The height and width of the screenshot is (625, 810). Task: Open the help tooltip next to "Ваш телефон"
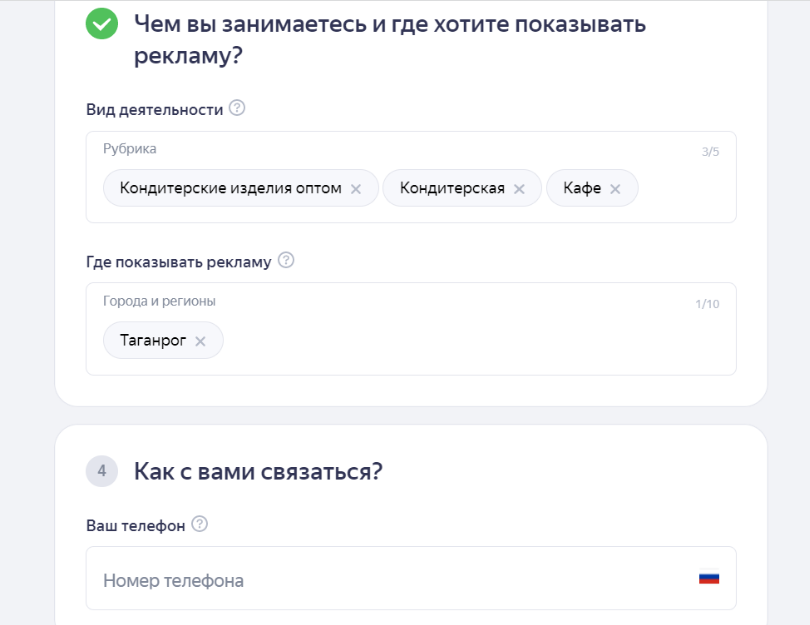199,524
